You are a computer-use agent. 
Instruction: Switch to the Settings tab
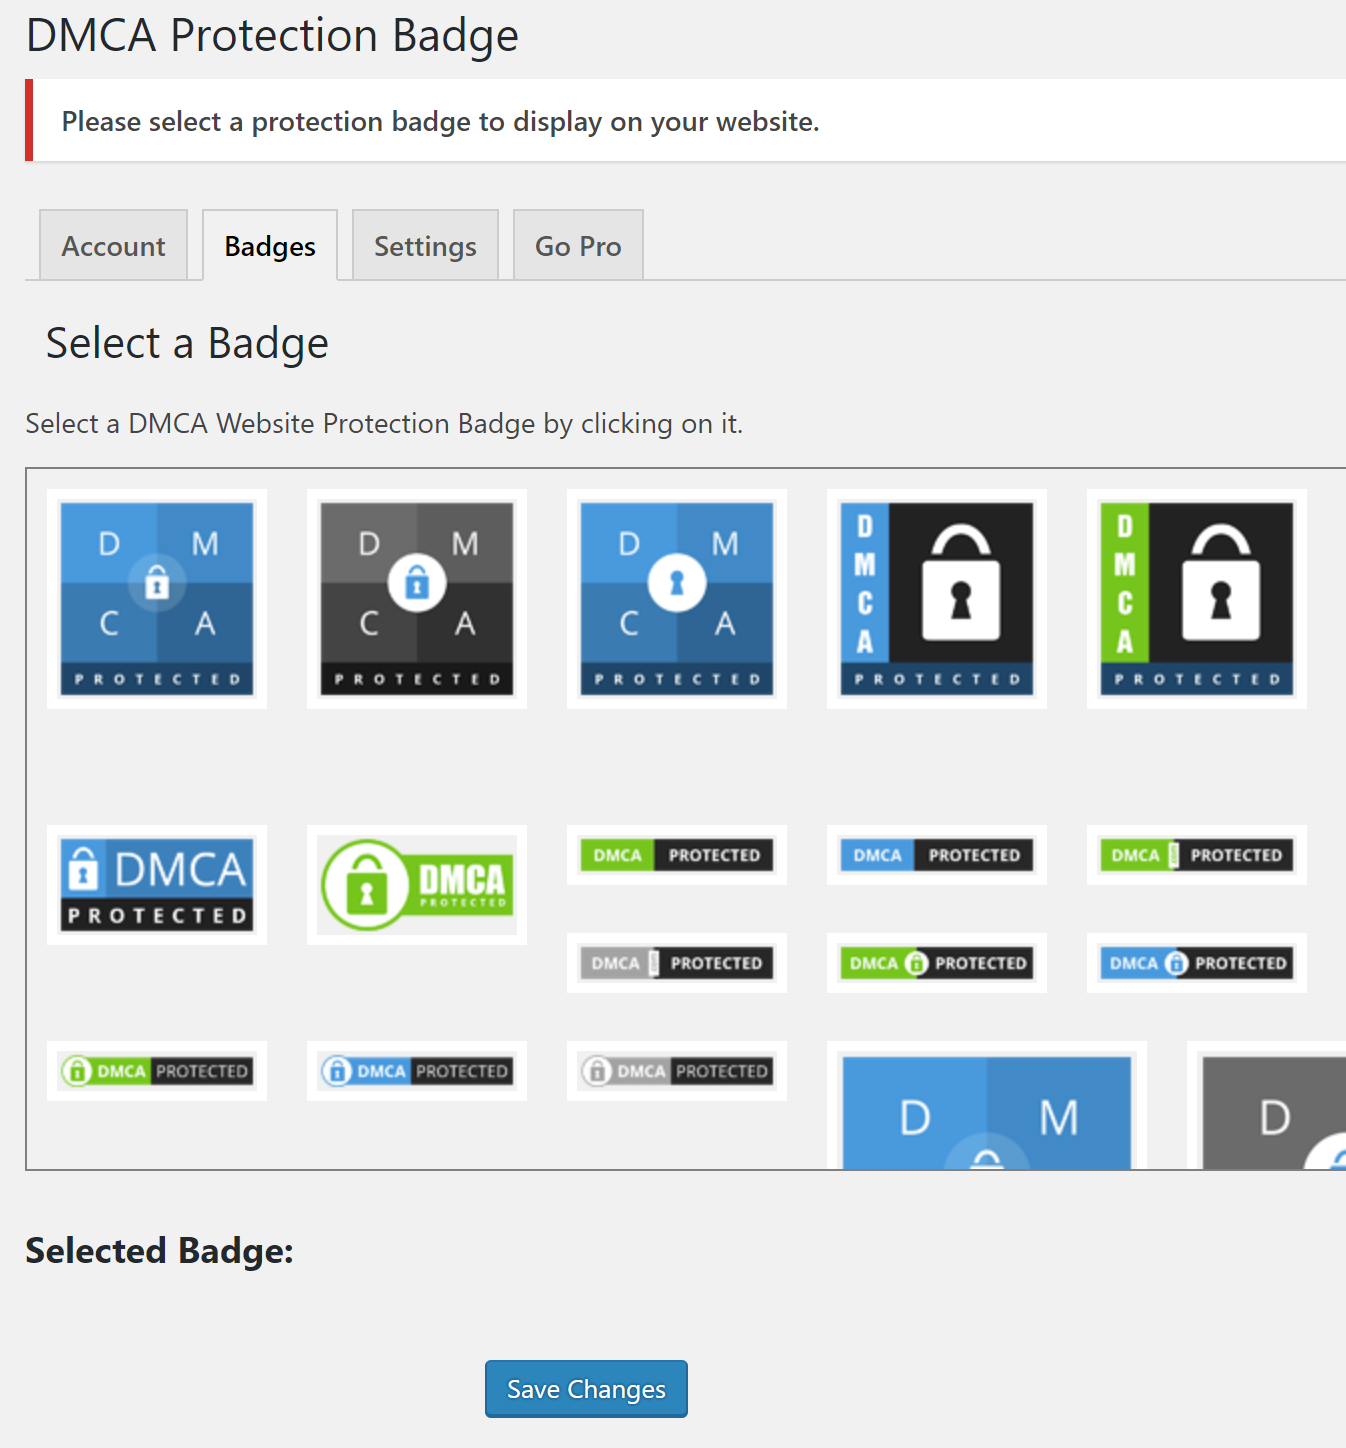tap(425, 246)
